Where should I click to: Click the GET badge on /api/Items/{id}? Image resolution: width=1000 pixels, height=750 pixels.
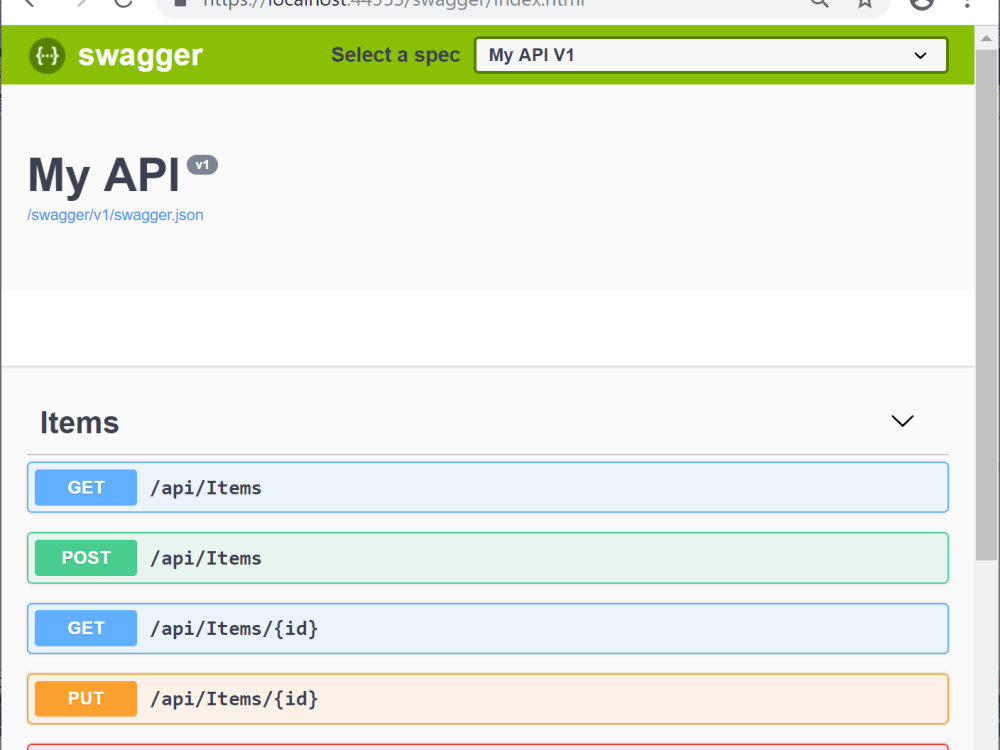click(85, 628)
